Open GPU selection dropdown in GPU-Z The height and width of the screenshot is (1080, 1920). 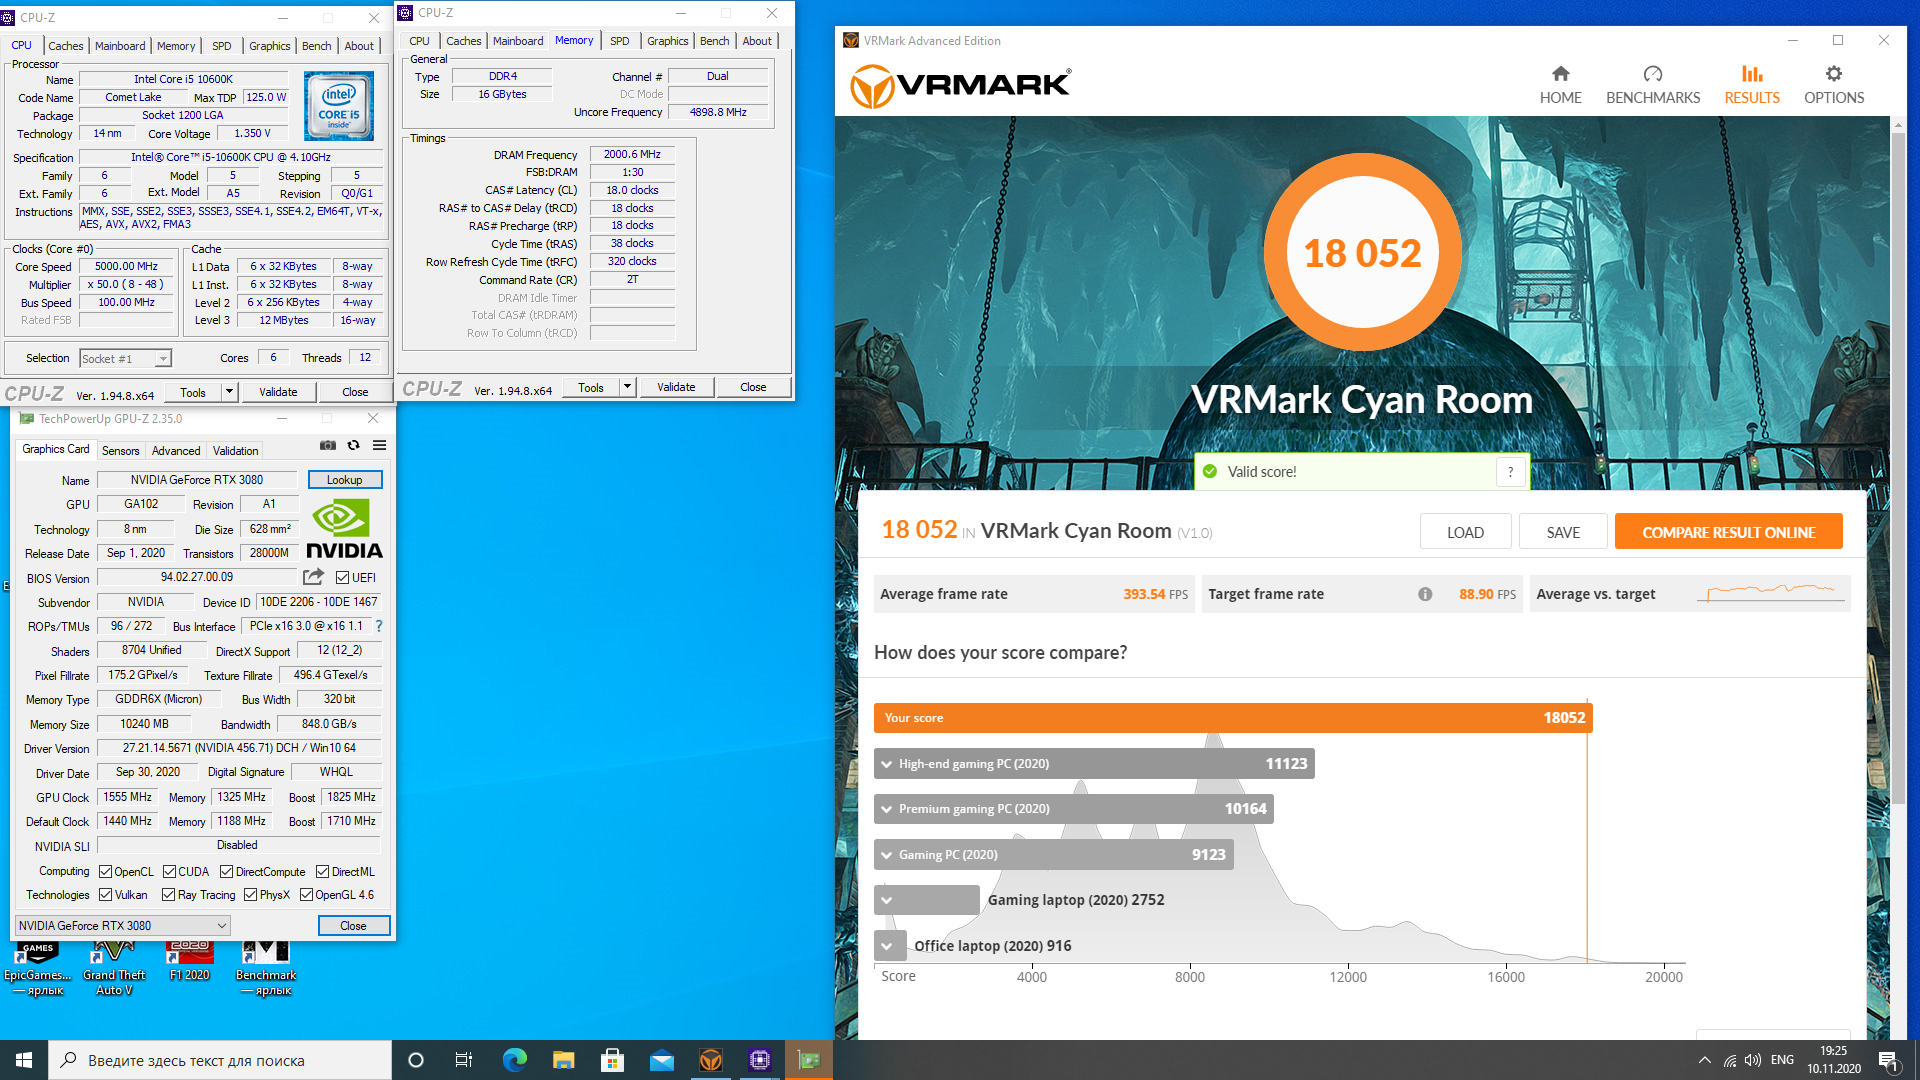click(123, 926)
